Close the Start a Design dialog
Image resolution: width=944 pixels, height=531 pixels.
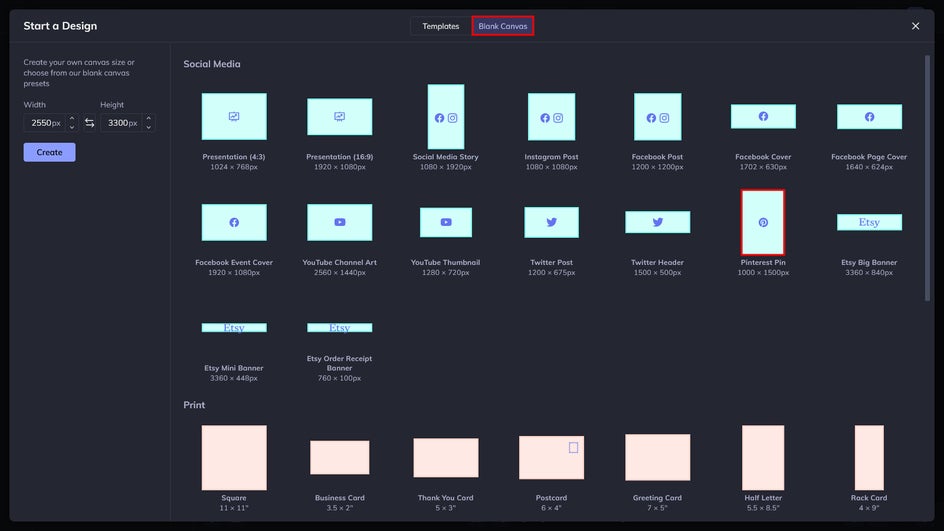tap(915, 26)
